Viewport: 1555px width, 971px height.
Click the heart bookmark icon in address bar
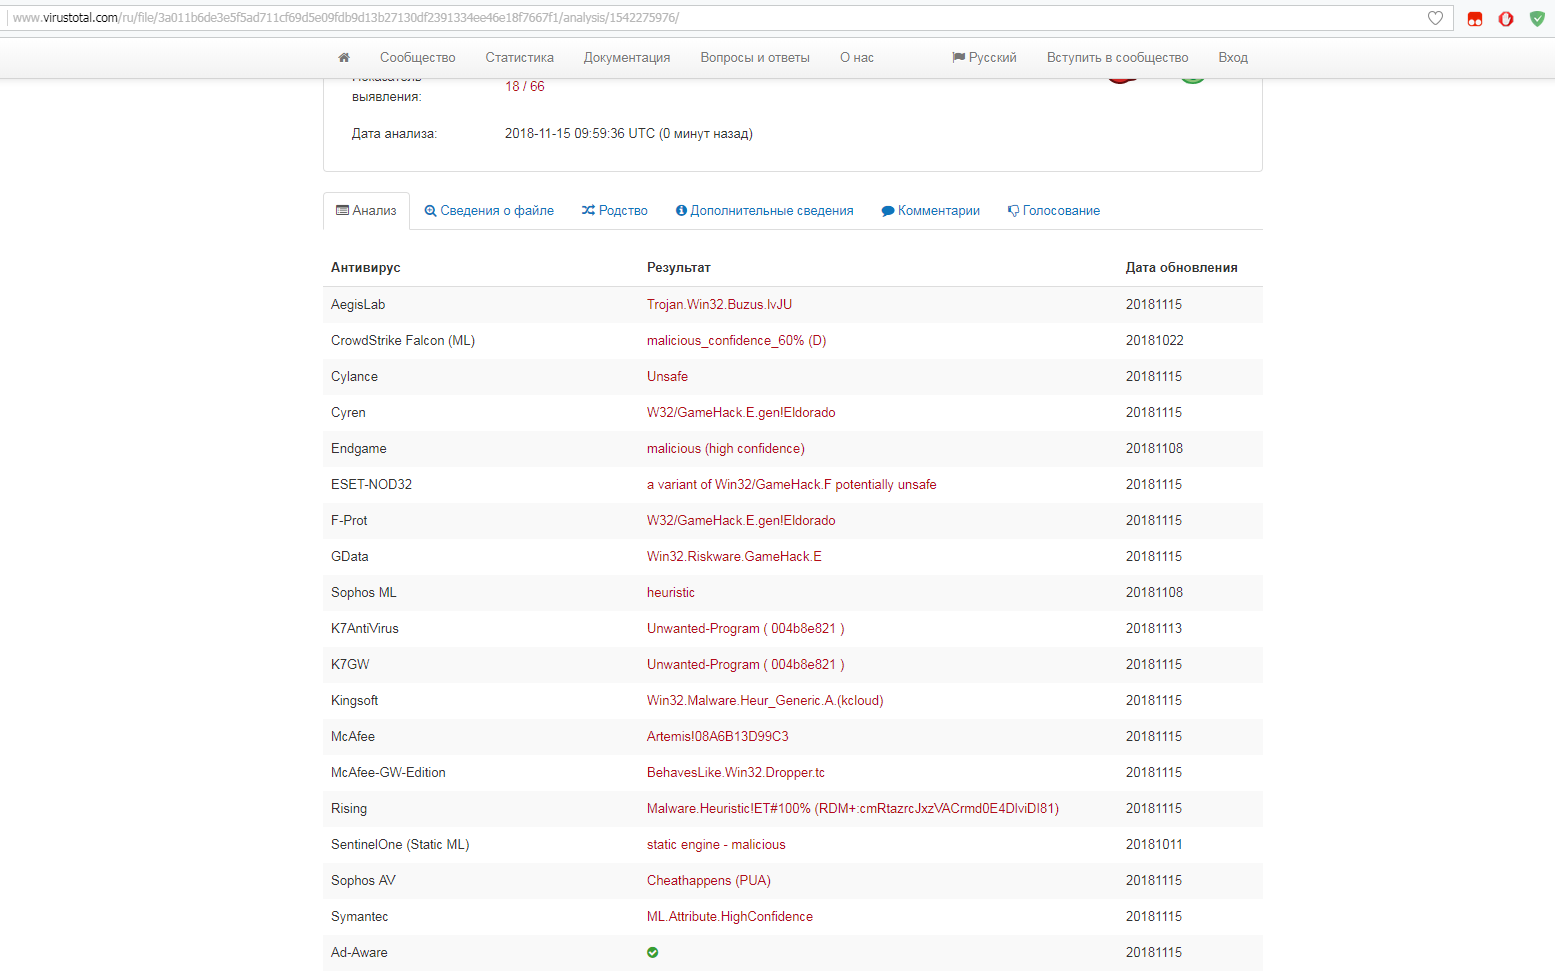pos(1435,18)
